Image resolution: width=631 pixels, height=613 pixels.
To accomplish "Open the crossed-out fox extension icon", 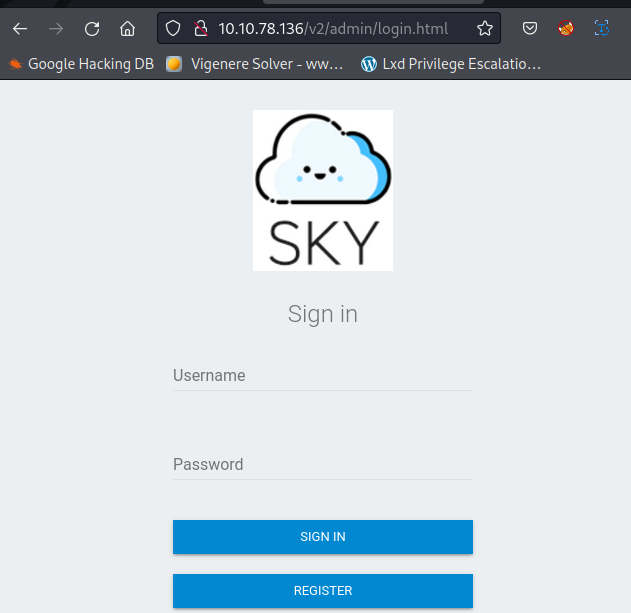I will click(x=566, y=29).
